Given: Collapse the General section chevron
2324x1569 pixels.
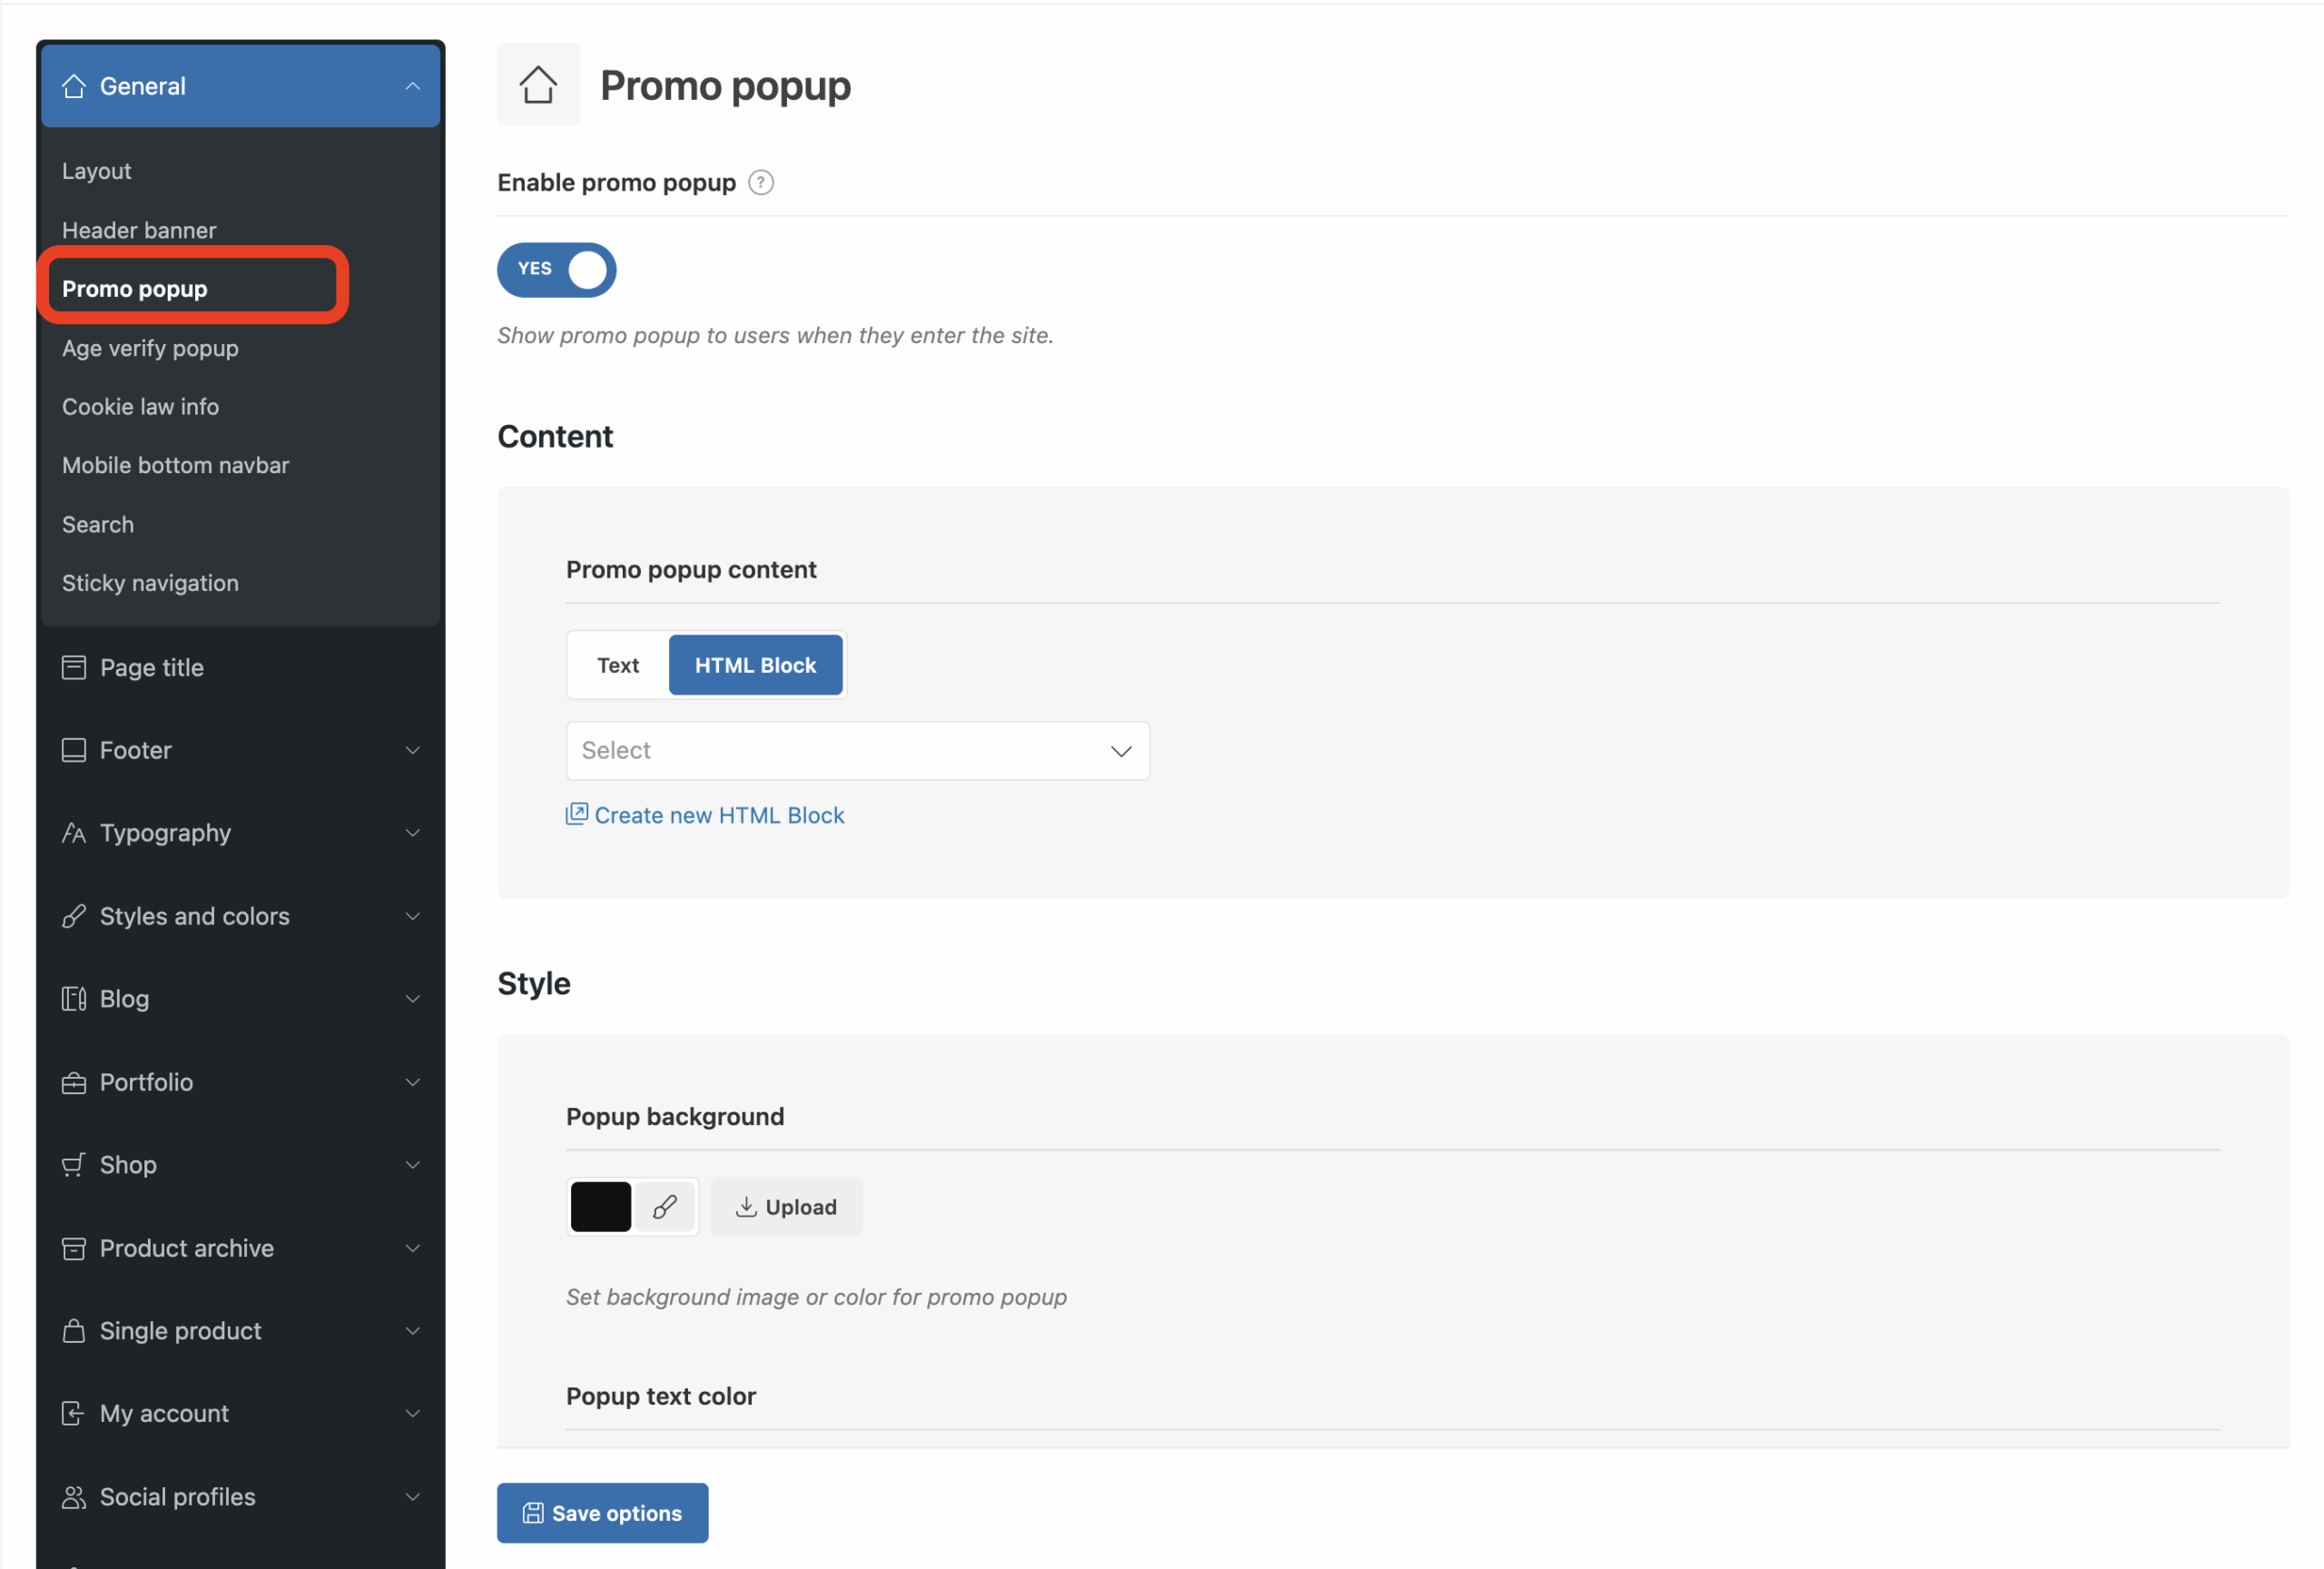Looking at the screenshot, I should [x=412, y=87].
